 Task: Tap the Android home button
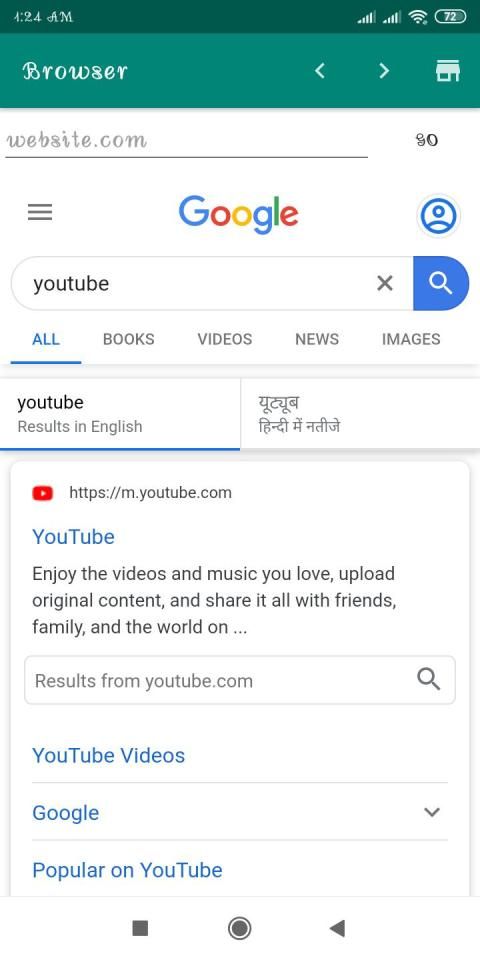(x=239, y=928)
